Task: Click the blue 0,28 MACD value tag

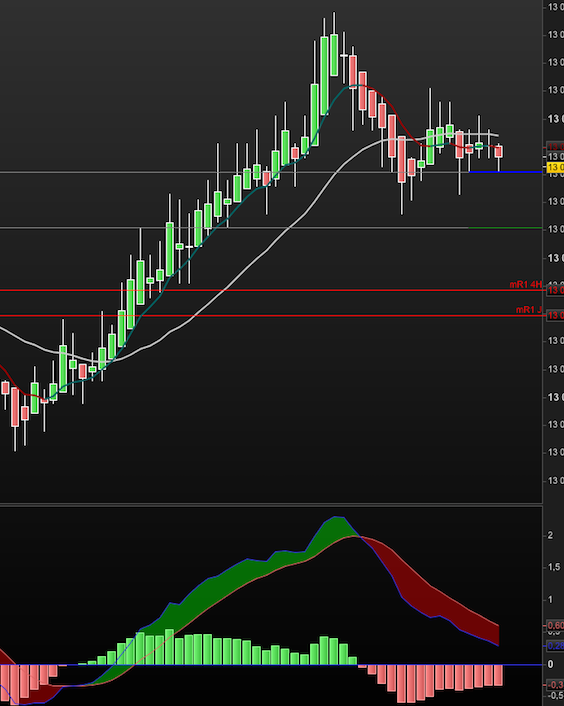Action: point(555,646)
